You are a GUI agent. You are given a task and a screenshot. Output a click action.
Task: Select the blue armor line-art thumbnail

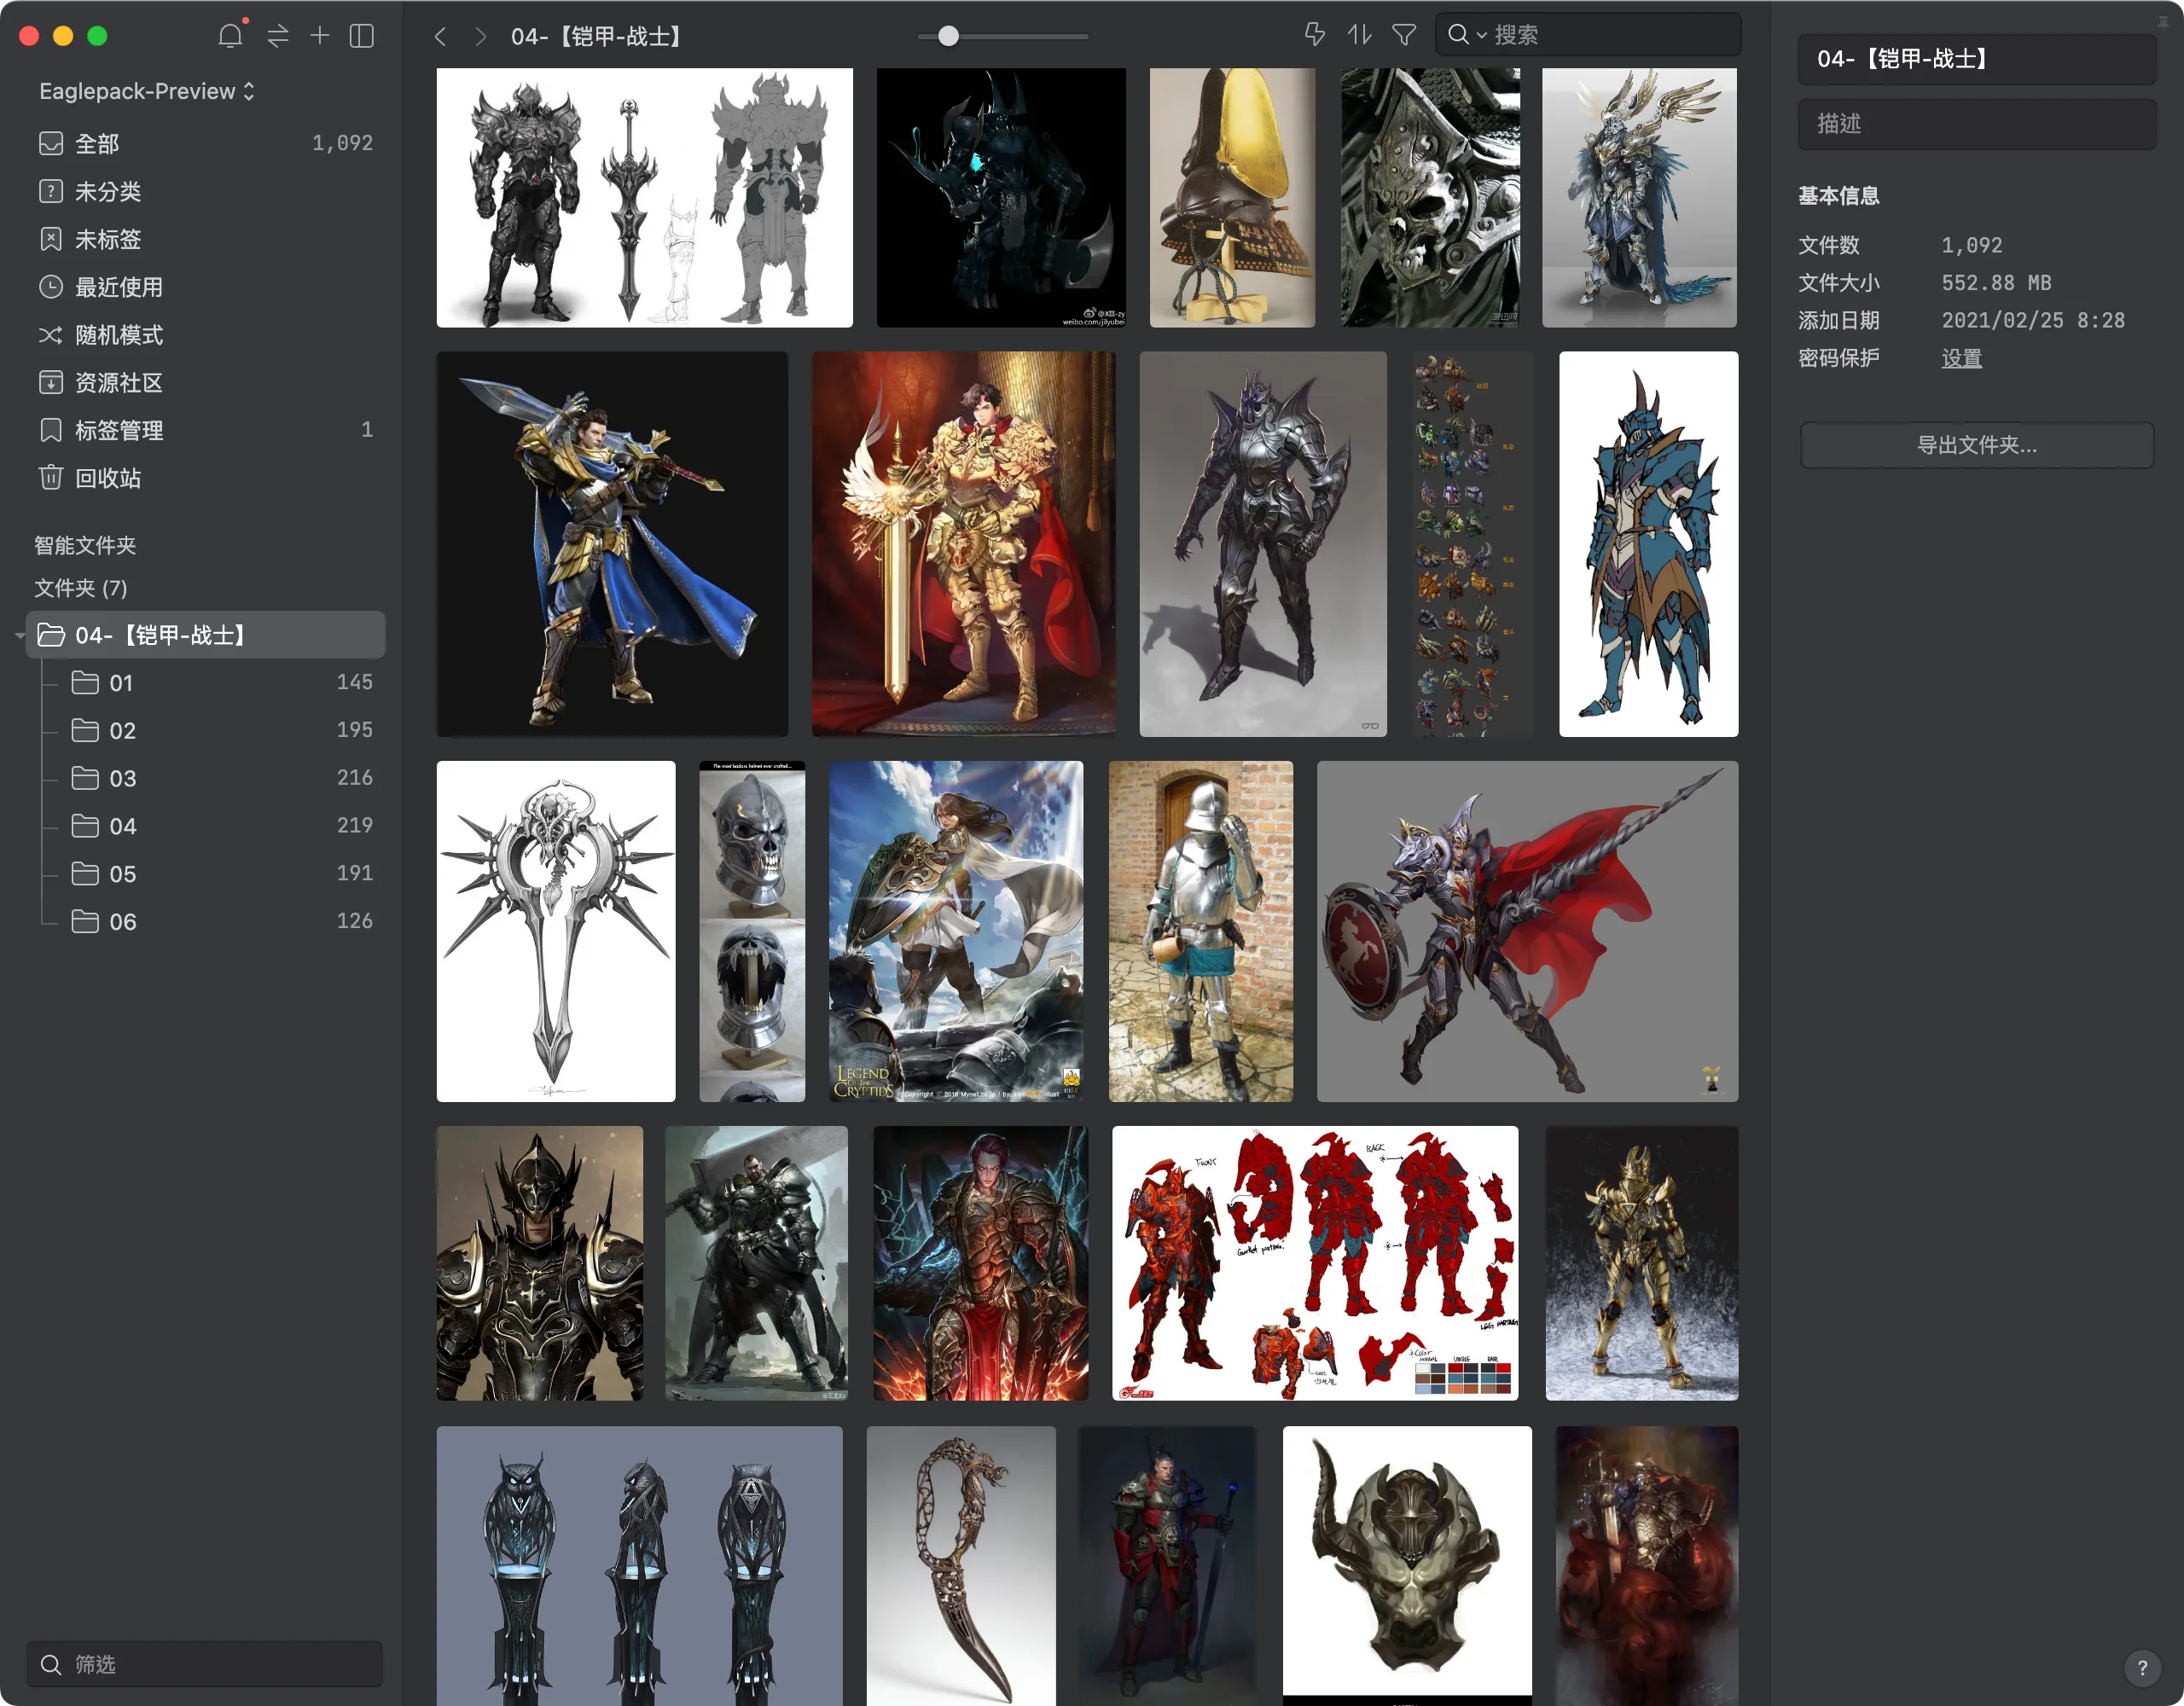(1648, 544)
